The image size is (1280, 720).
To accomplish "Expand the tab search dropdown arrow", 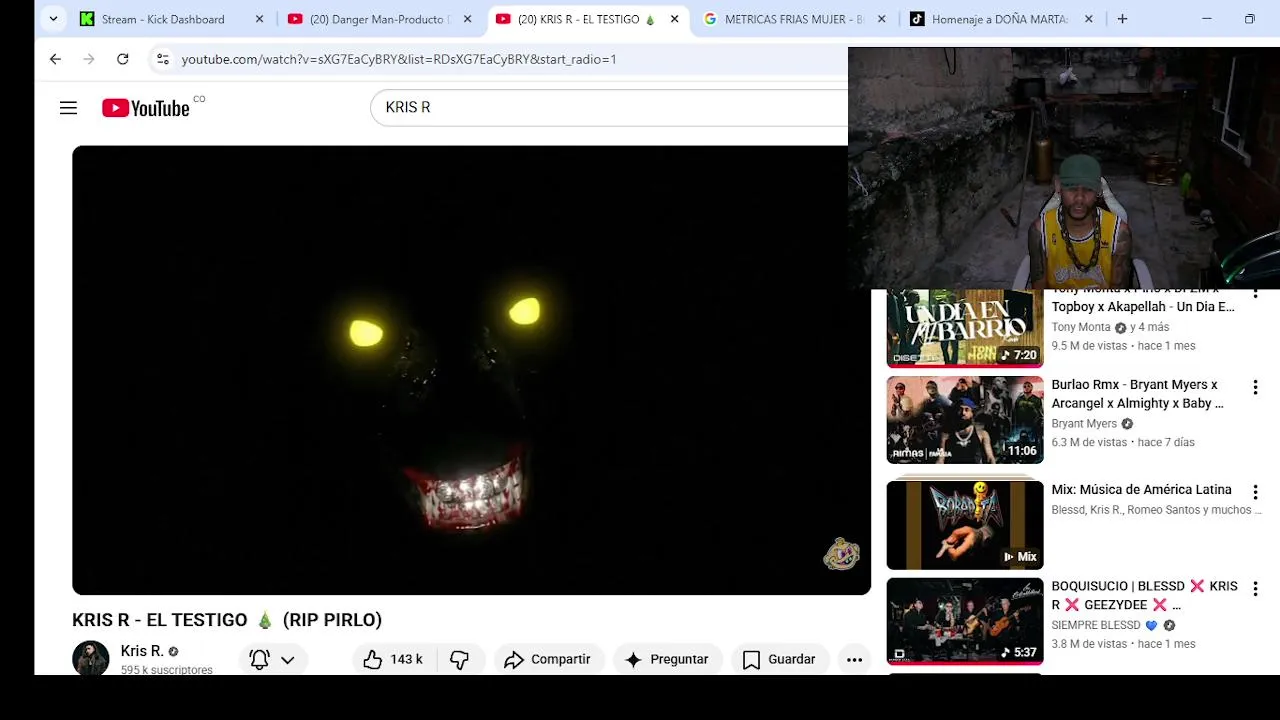I will pyautogui.click(x=53, y=19).
